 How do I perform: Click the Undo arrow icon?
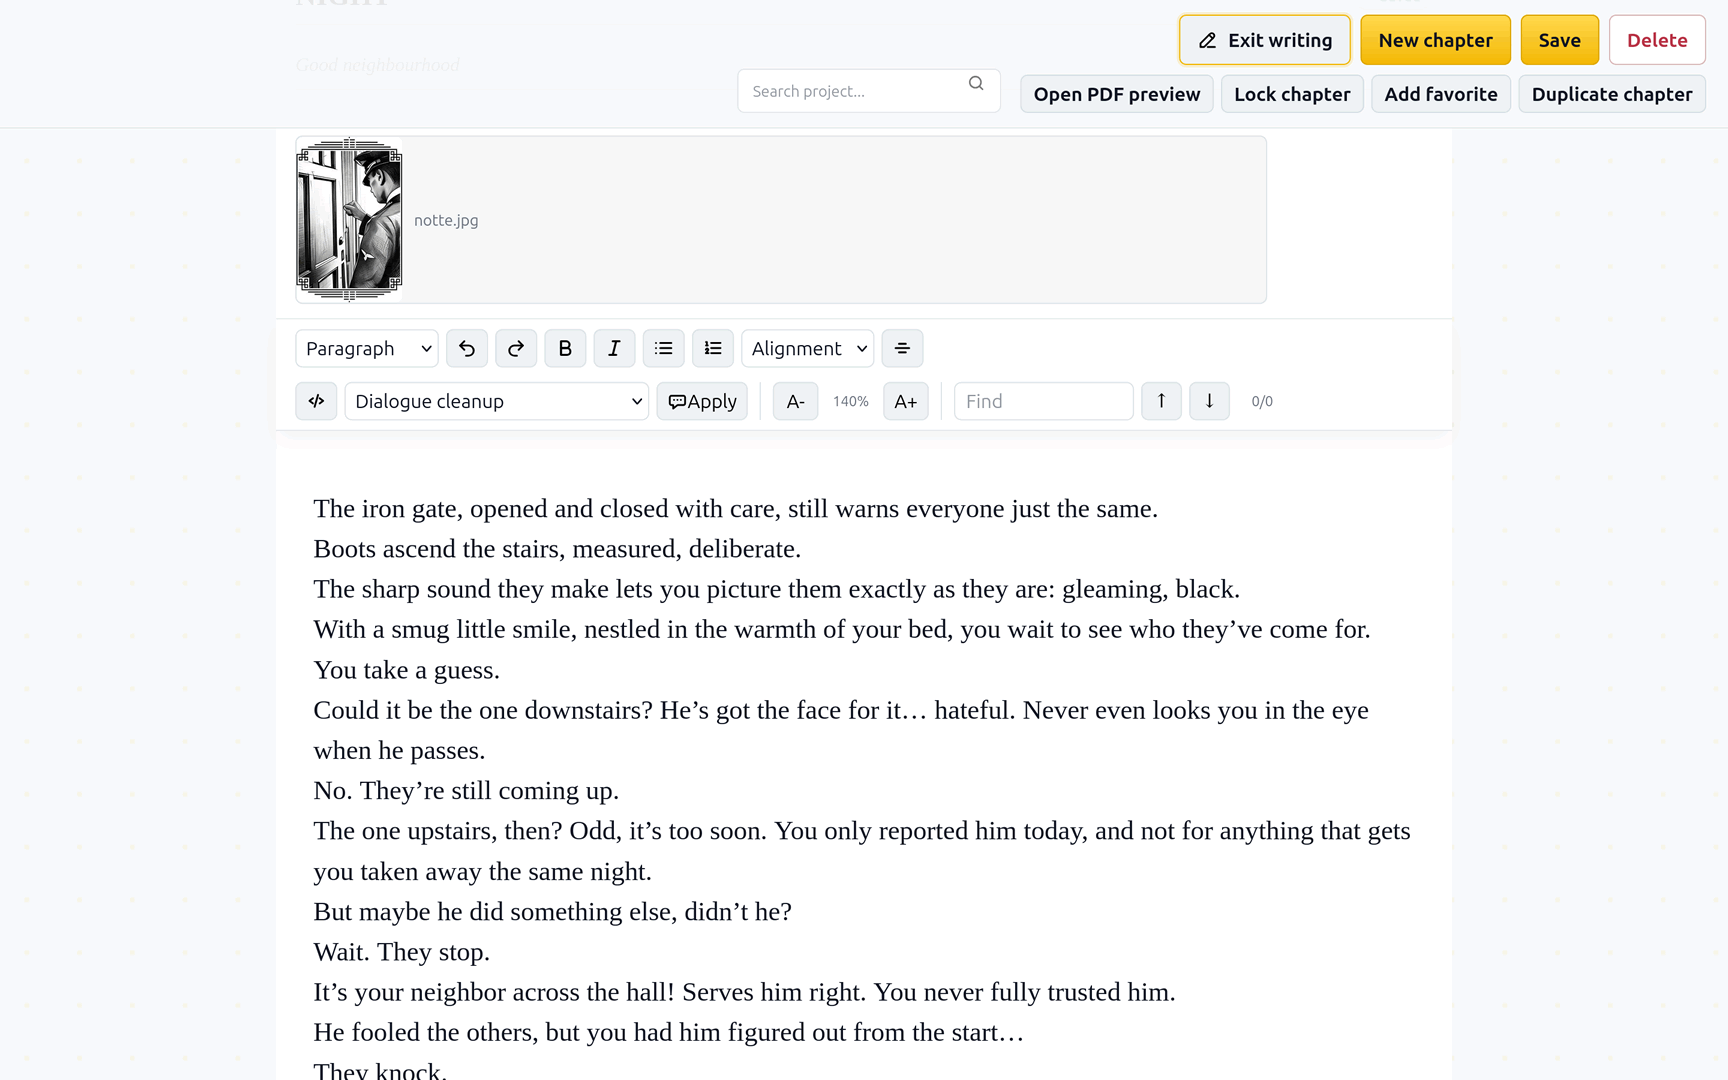[466, 348]
